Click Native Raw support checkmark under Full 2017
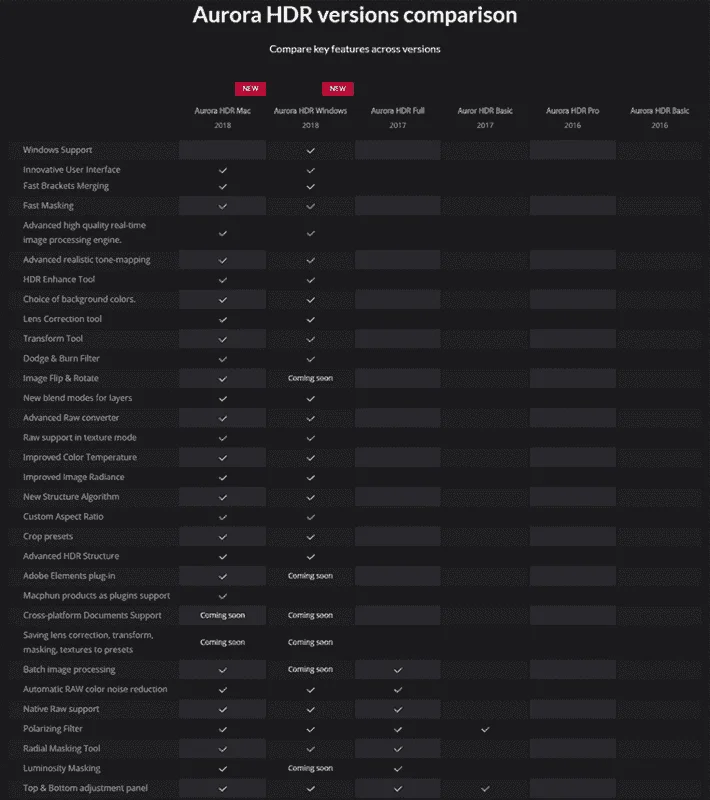Image resolution: width=710 pixels, height=800 pixels. pyautogui.click(x=398, y=710)
